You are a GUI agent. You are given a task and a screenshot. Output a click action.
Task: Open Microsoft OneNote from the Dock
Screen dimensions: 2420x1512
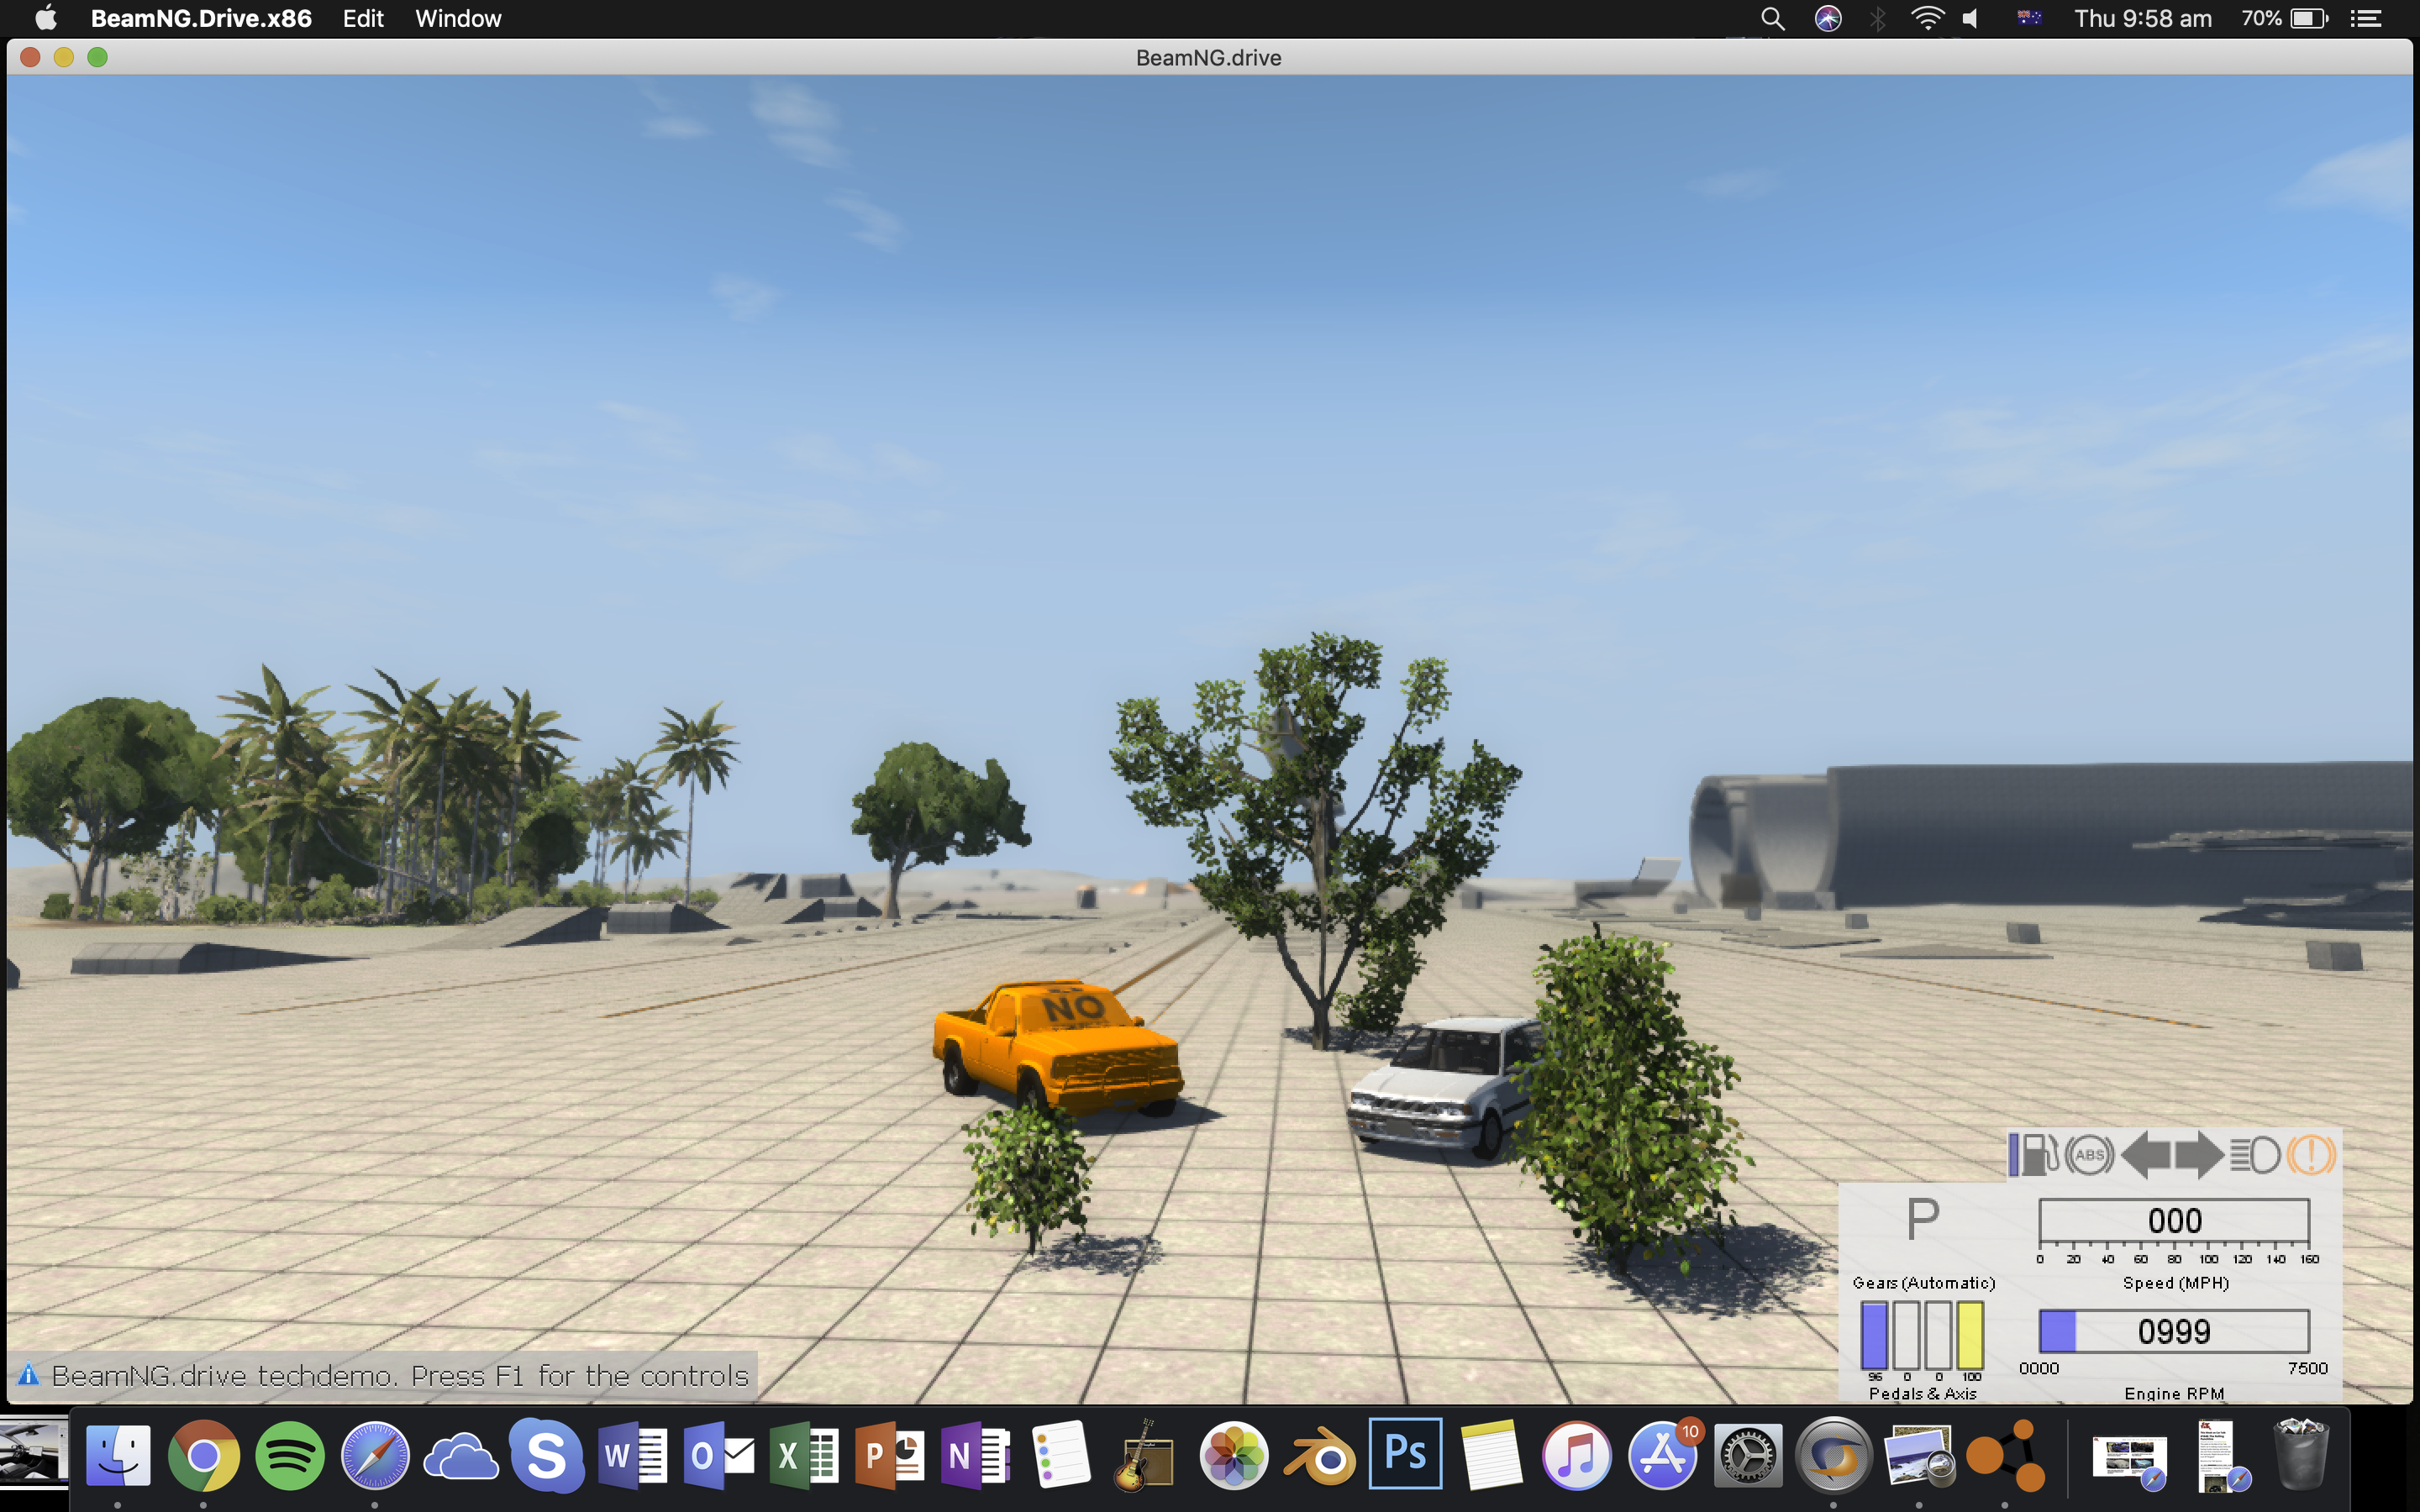[976, 1456]
